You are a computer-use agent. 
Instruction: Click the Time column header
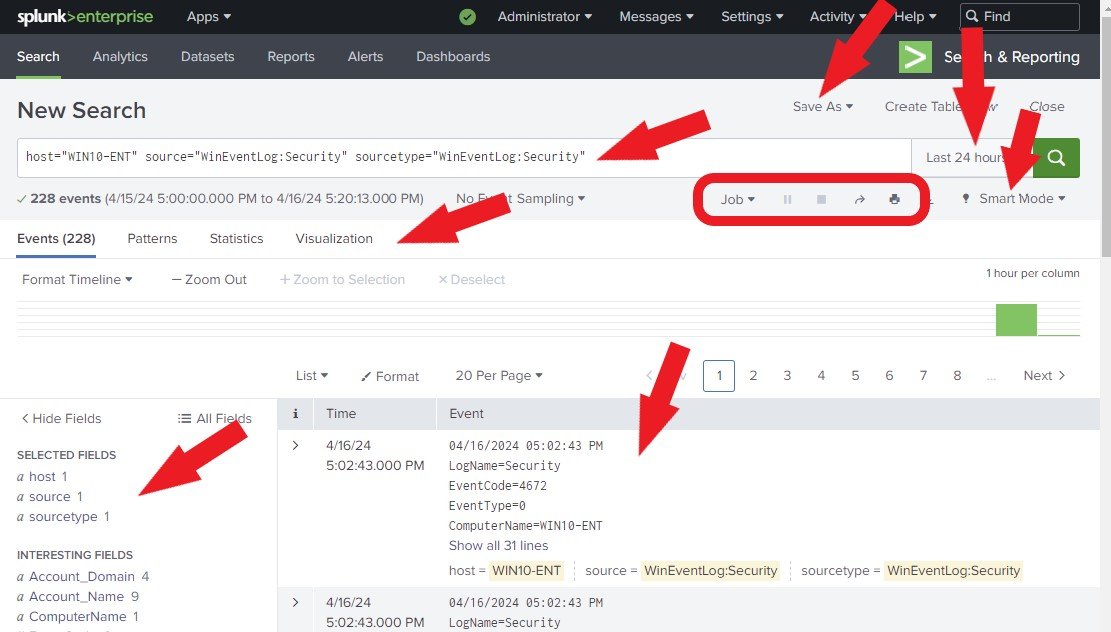point(341,414)
